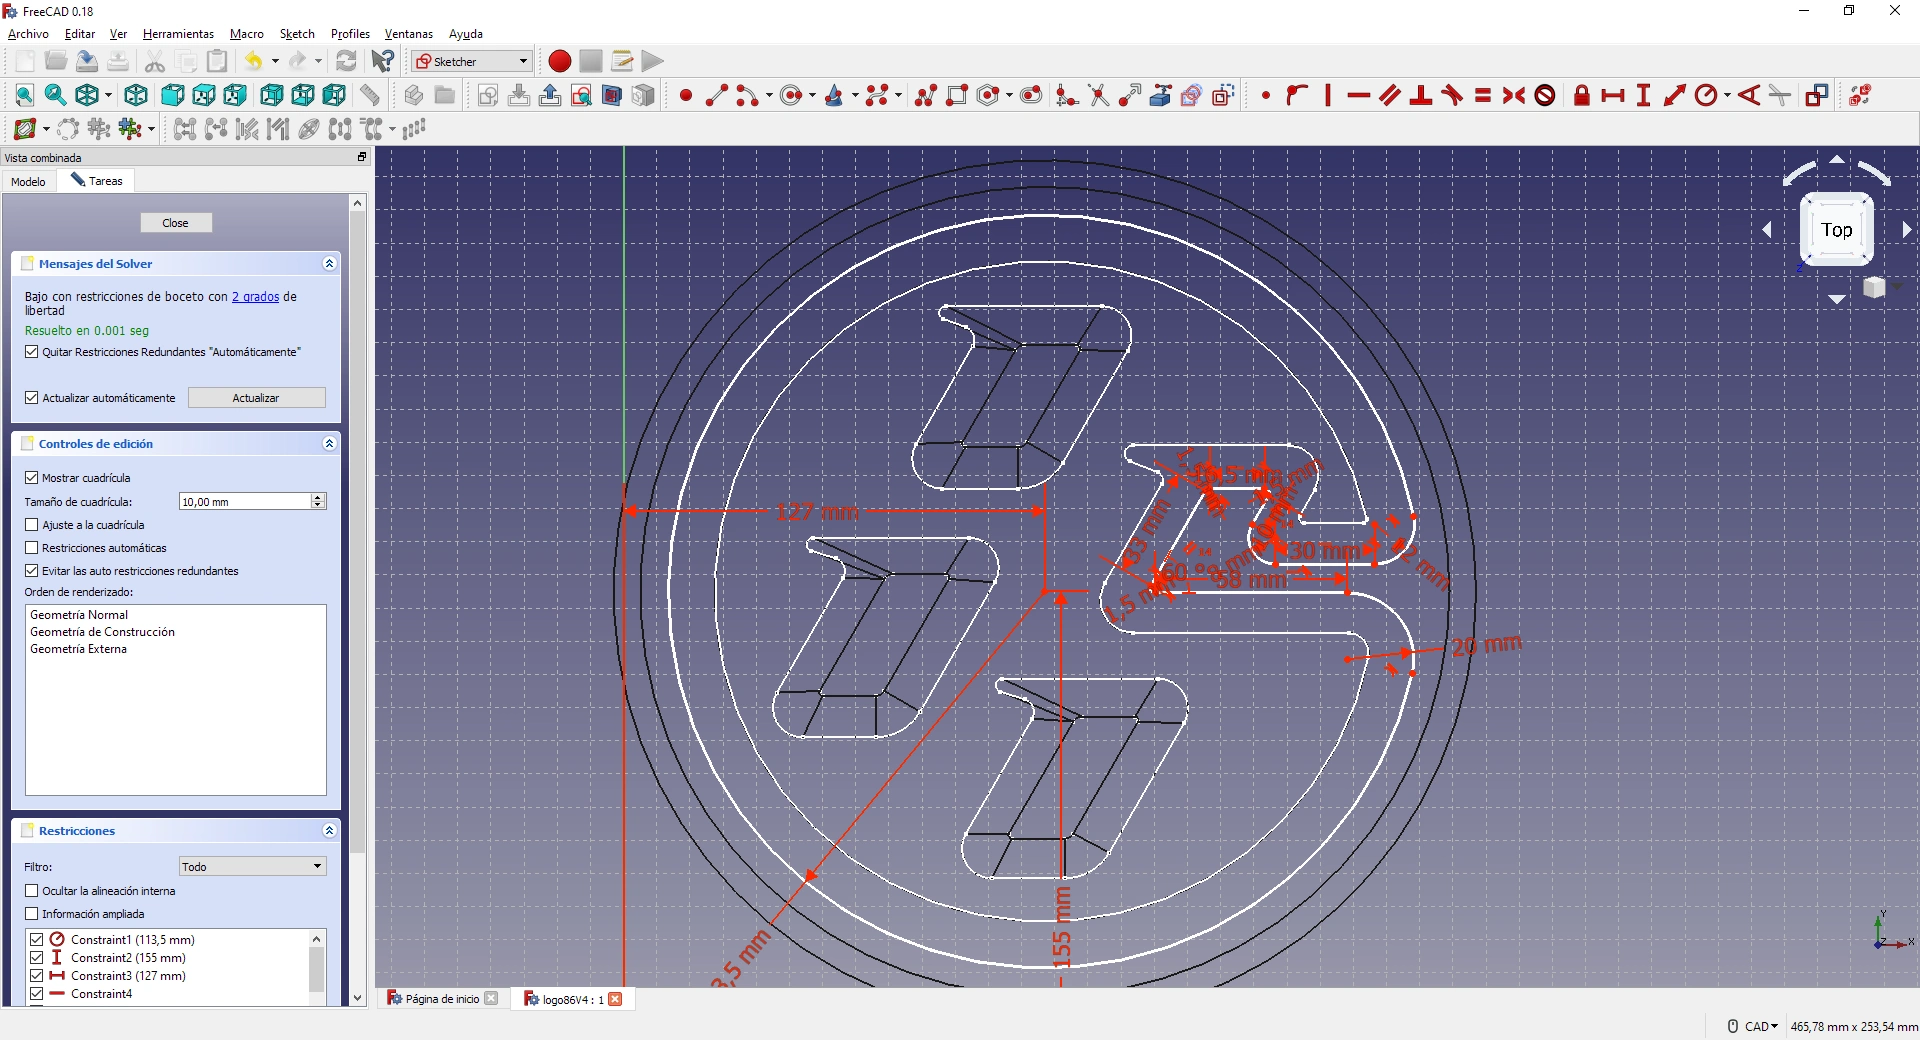Open the Filtro Todo dropdown
This screenshot has height=1040, width=1920.
(252, 866)
